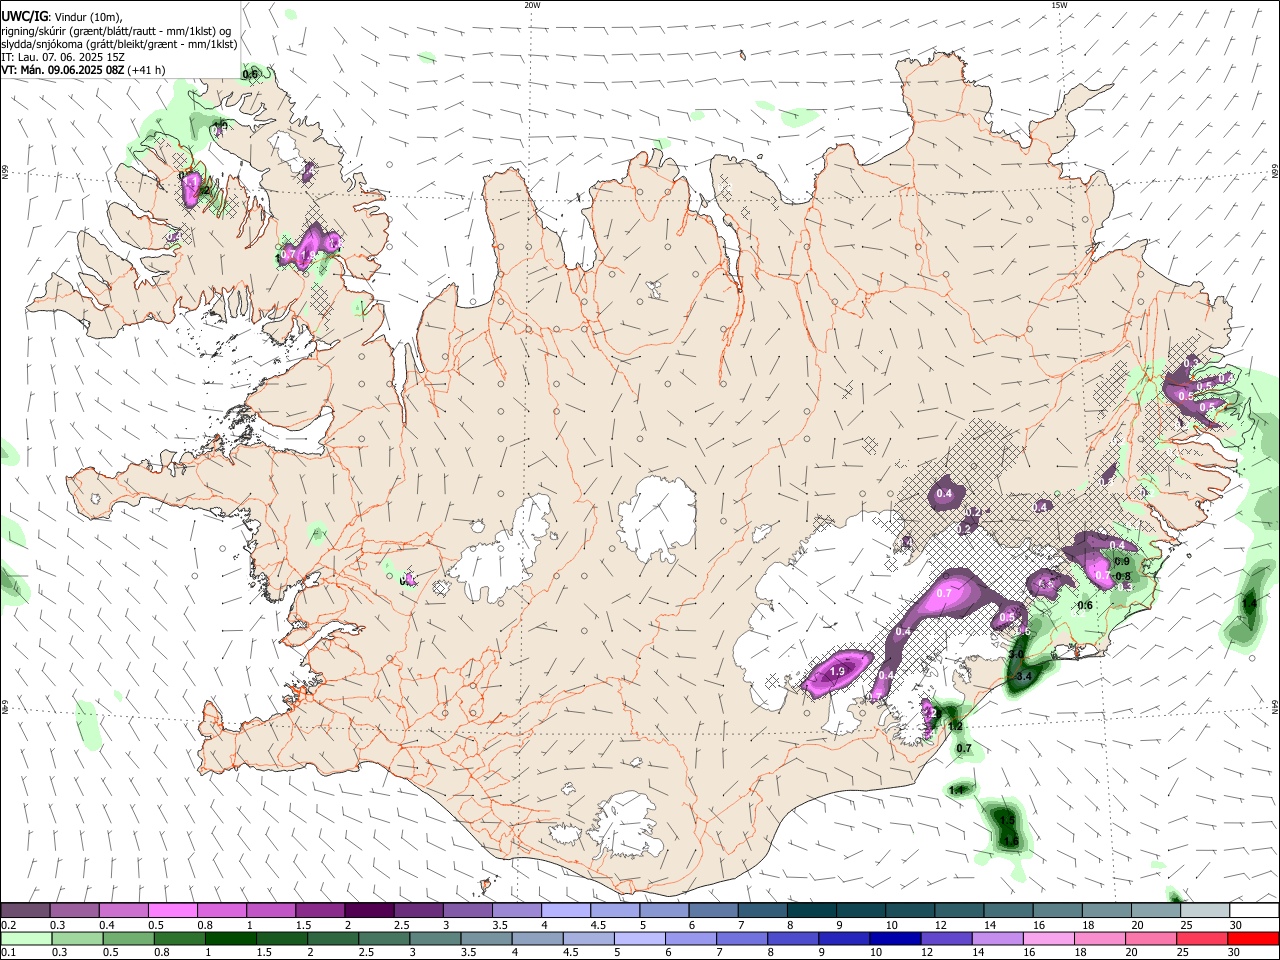The width and height of the screenshot is (1280, 960).
Task: Pick the light pink 16 rain-scale swatch
Action: tap(1048, 938)
